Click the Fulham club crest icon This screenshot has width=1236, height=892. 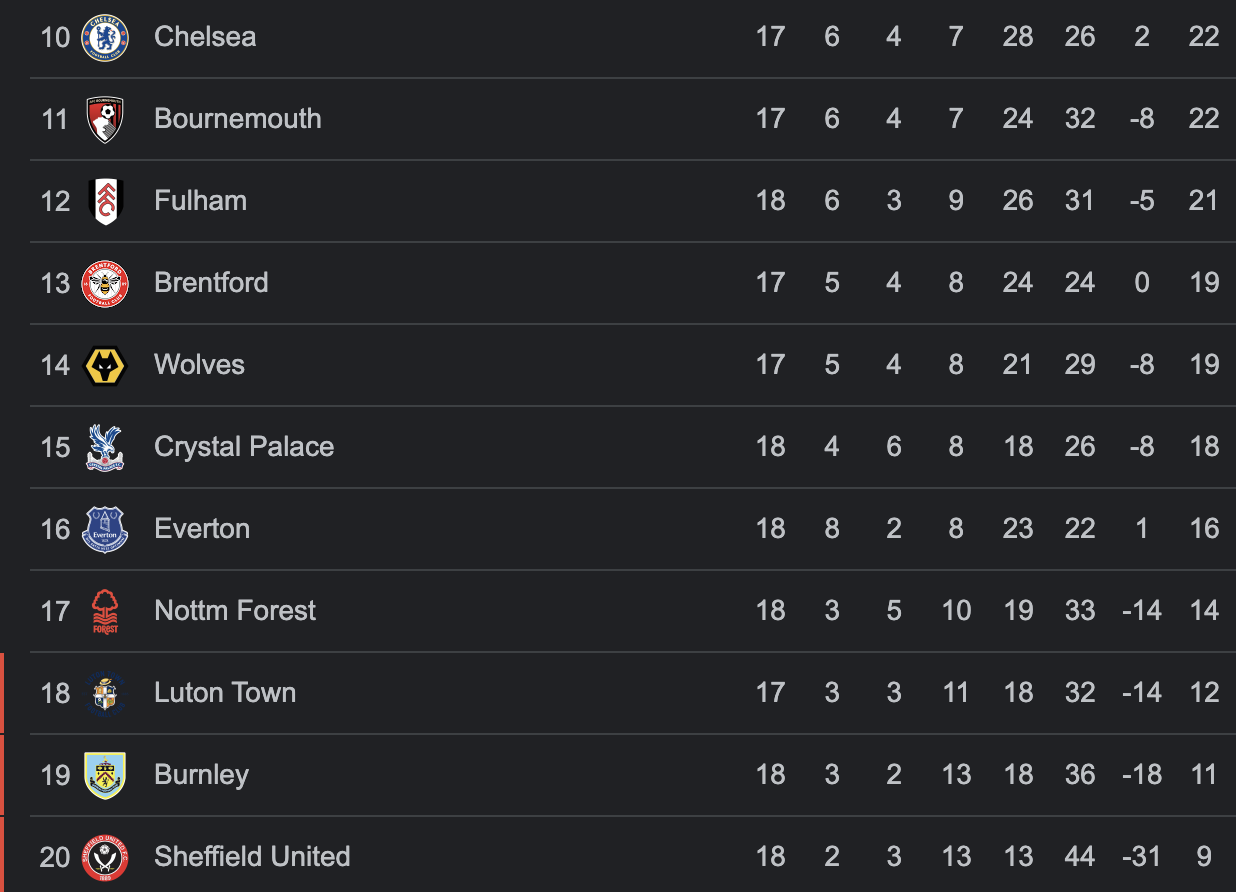[105, 201]
